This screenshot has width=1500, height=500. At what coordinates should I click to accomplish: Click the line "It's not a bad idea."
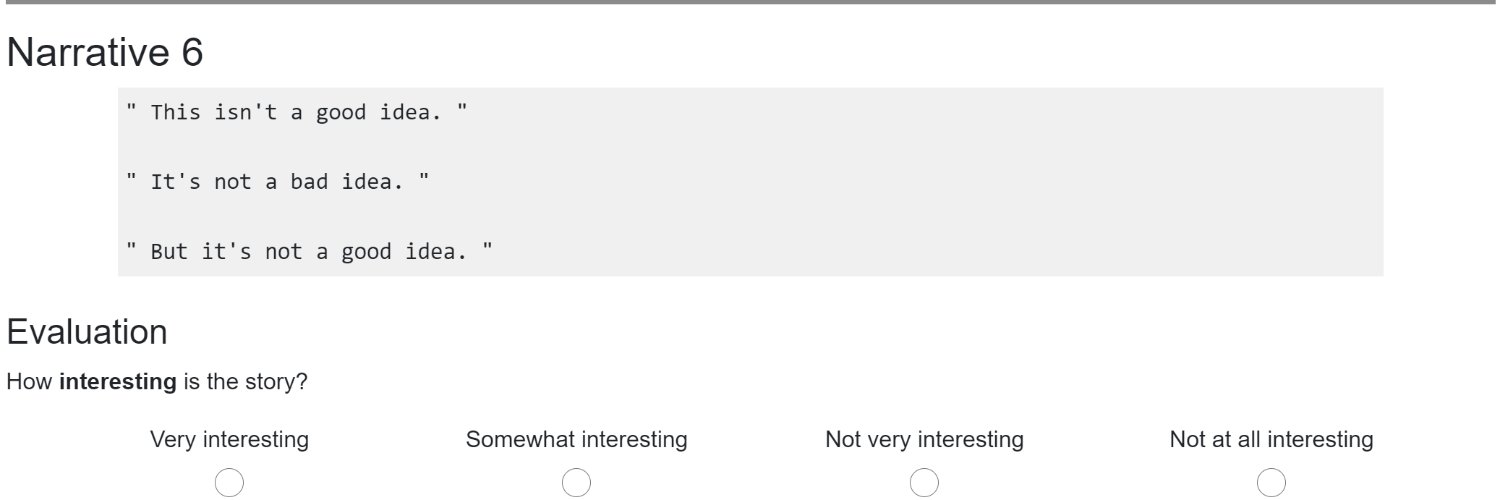278,183
